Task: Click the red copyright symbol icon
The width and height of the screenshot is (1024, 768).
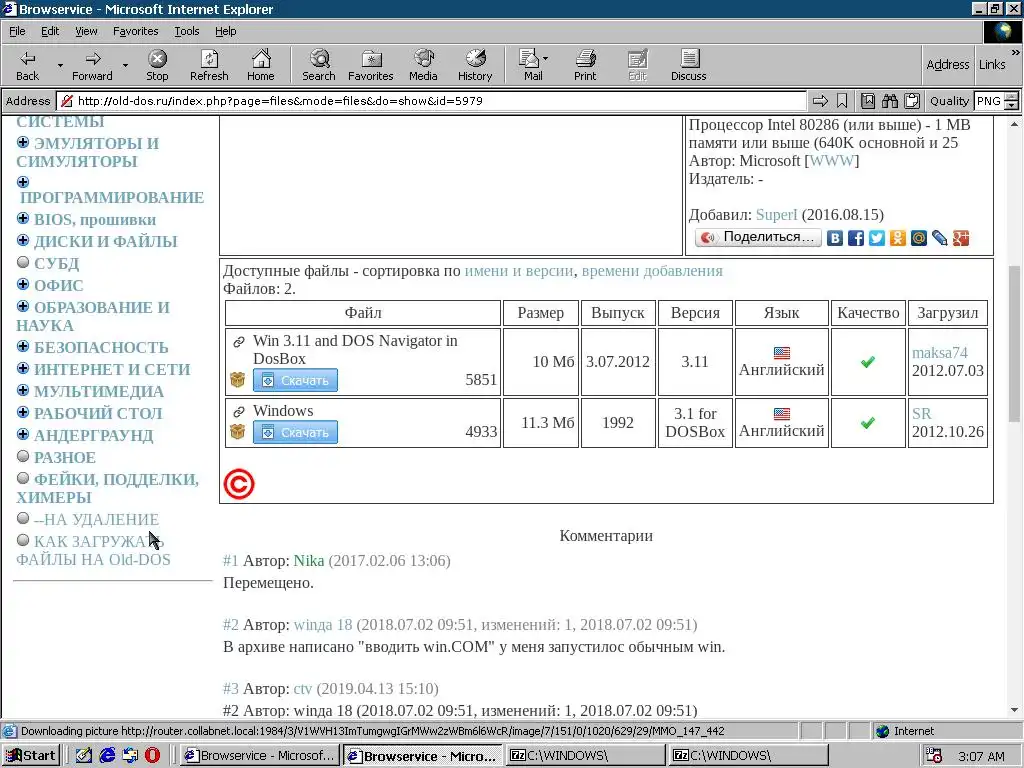Action: click(238, 485)
